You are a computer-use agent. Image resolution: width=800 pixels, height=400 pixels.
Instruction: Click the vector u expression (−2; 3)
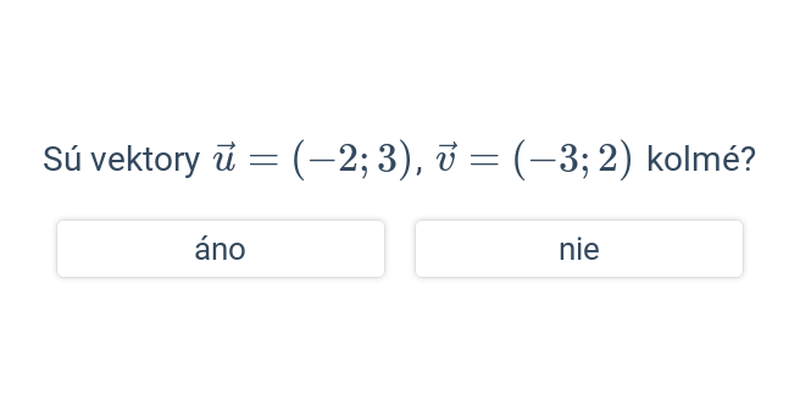click(352, 160)
